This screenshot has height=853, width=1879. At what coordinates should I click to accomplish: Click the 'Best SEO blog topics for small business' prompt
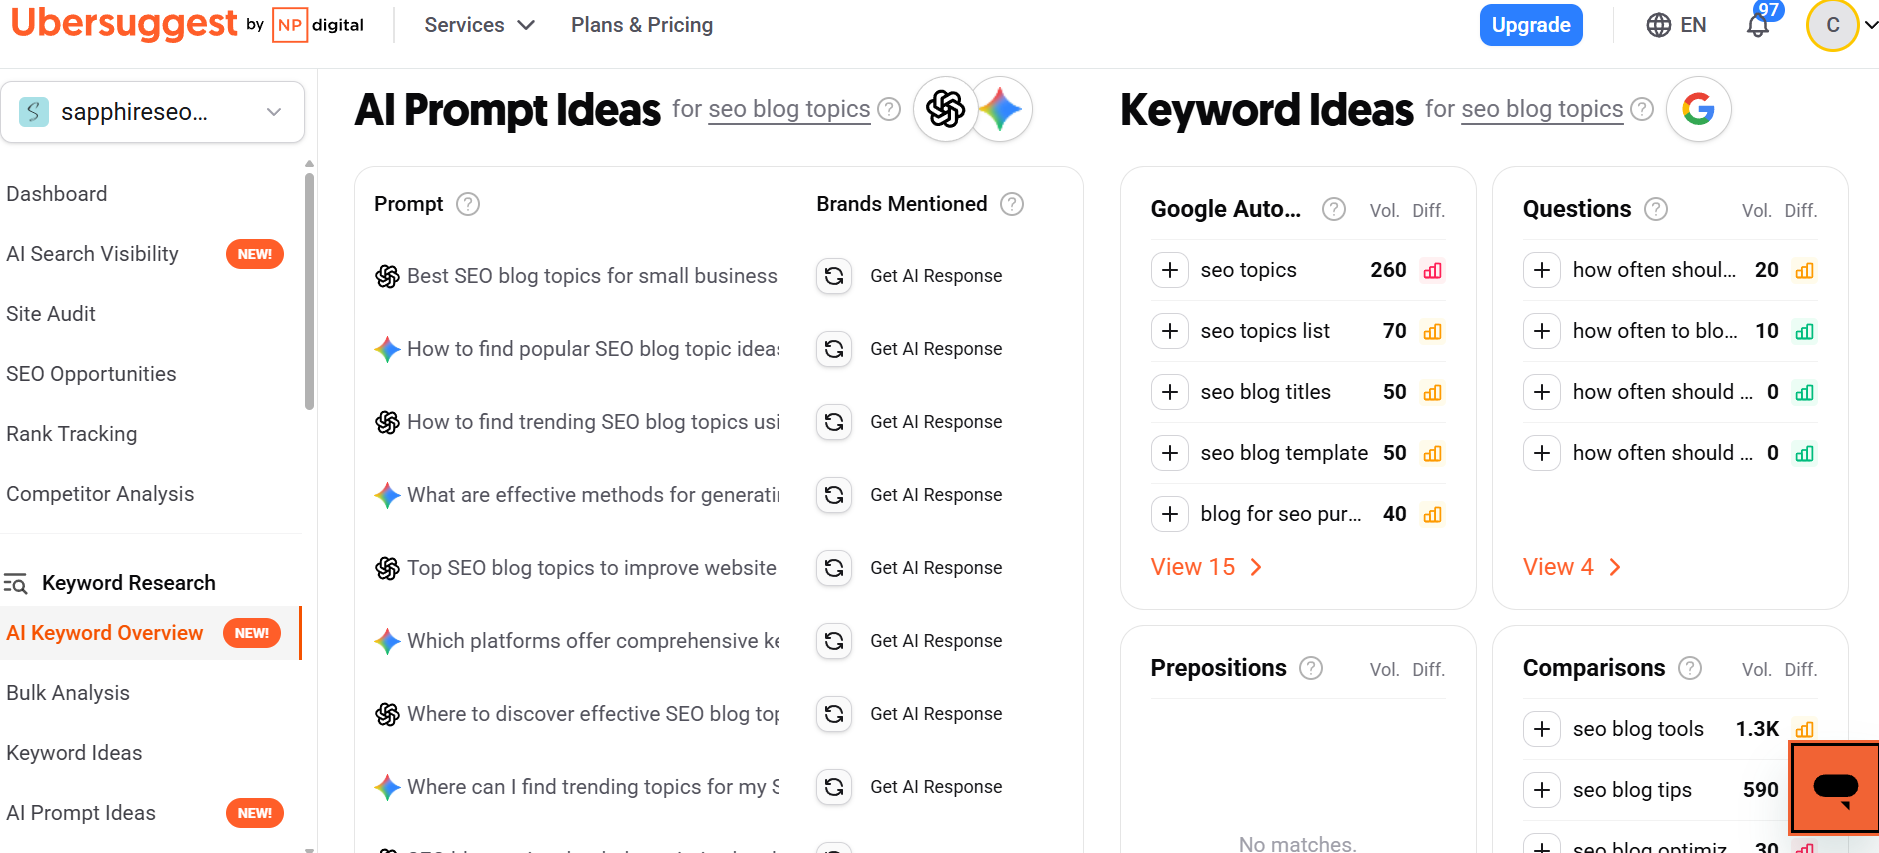coord(592,276)
